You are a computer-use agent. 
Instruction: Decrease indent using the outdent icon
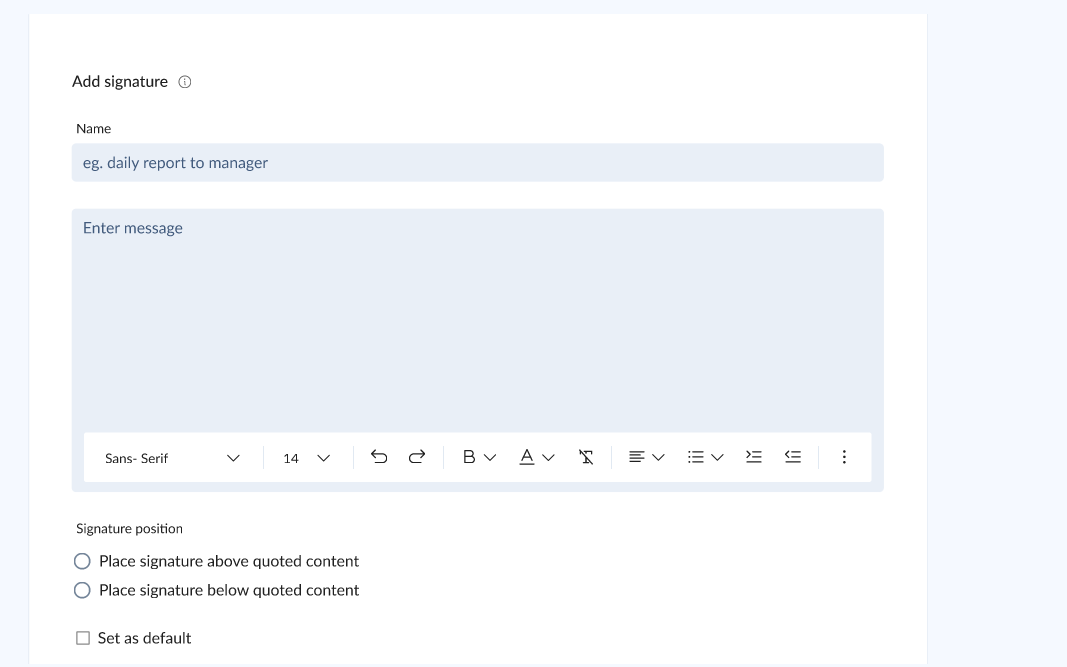click(x=793, y=457)
